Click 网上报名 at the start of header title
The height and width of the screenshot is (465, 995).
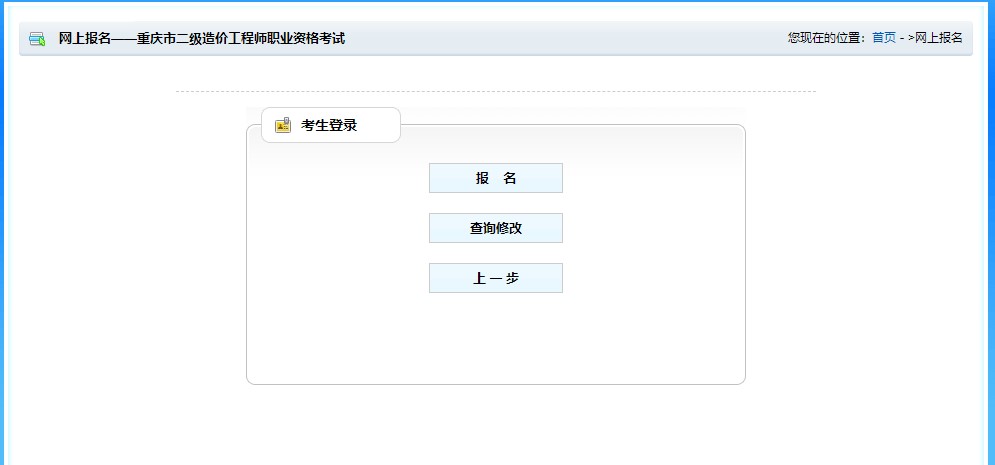coord(85,39)
